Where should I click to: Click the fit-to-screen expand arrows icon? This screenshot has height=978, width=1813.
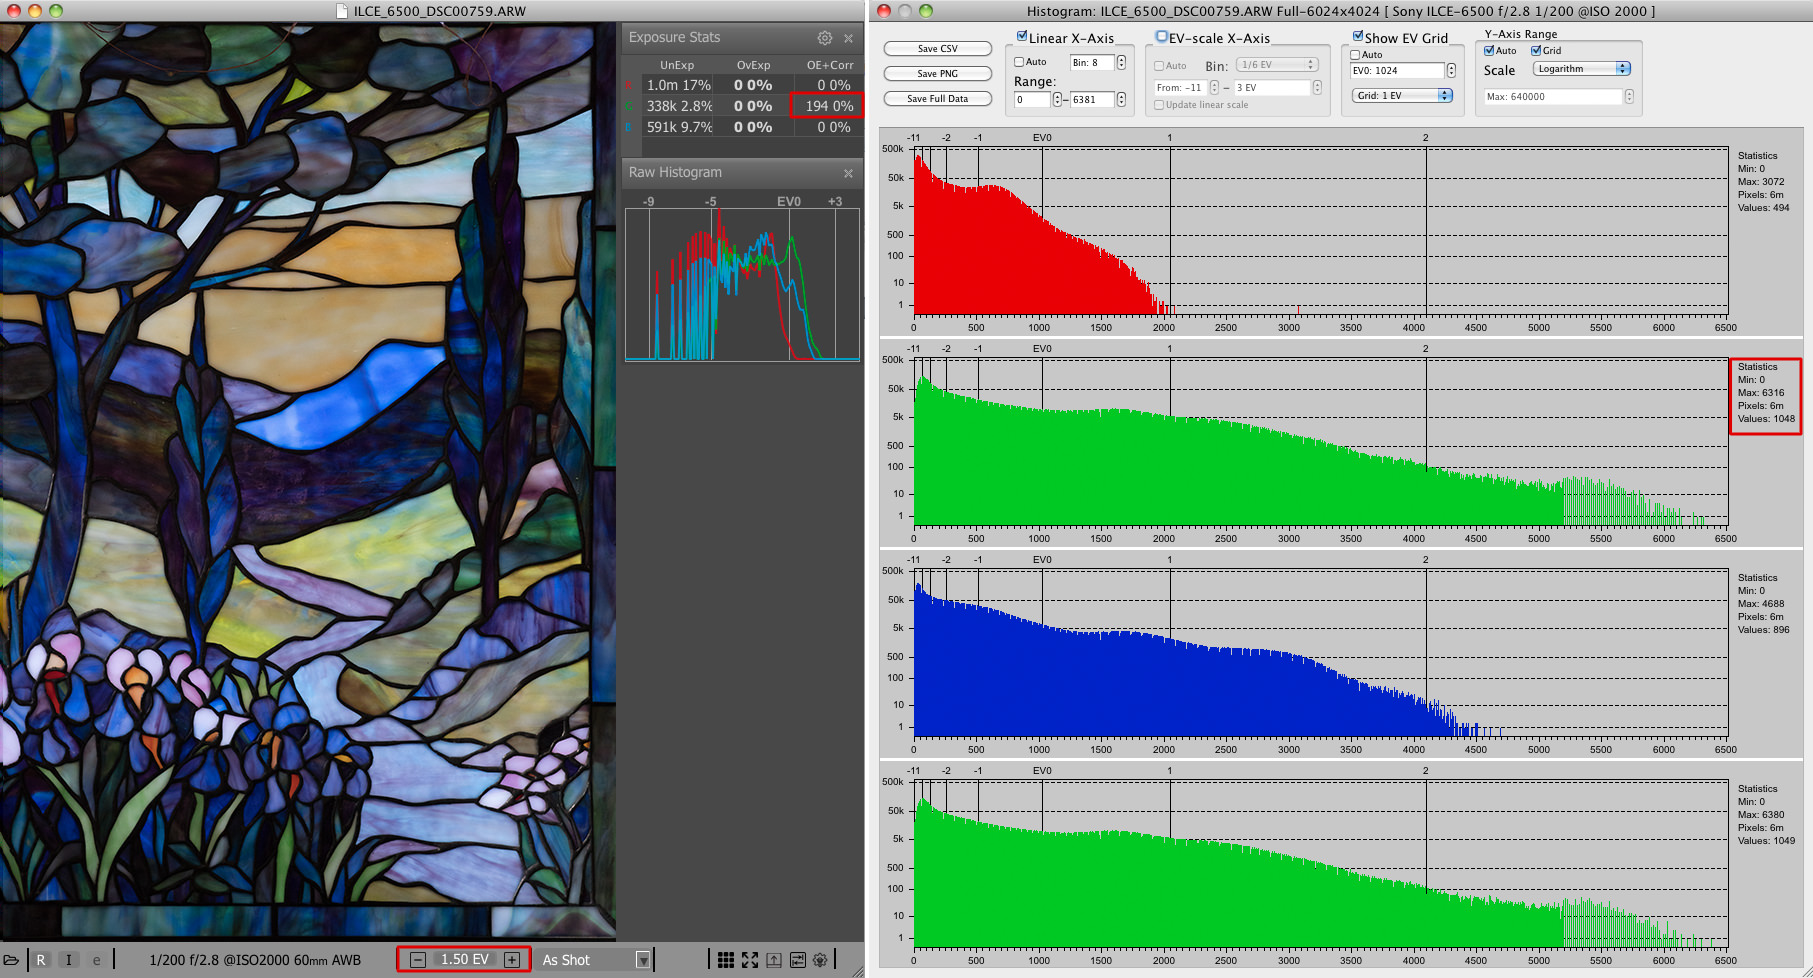point(750,960)
